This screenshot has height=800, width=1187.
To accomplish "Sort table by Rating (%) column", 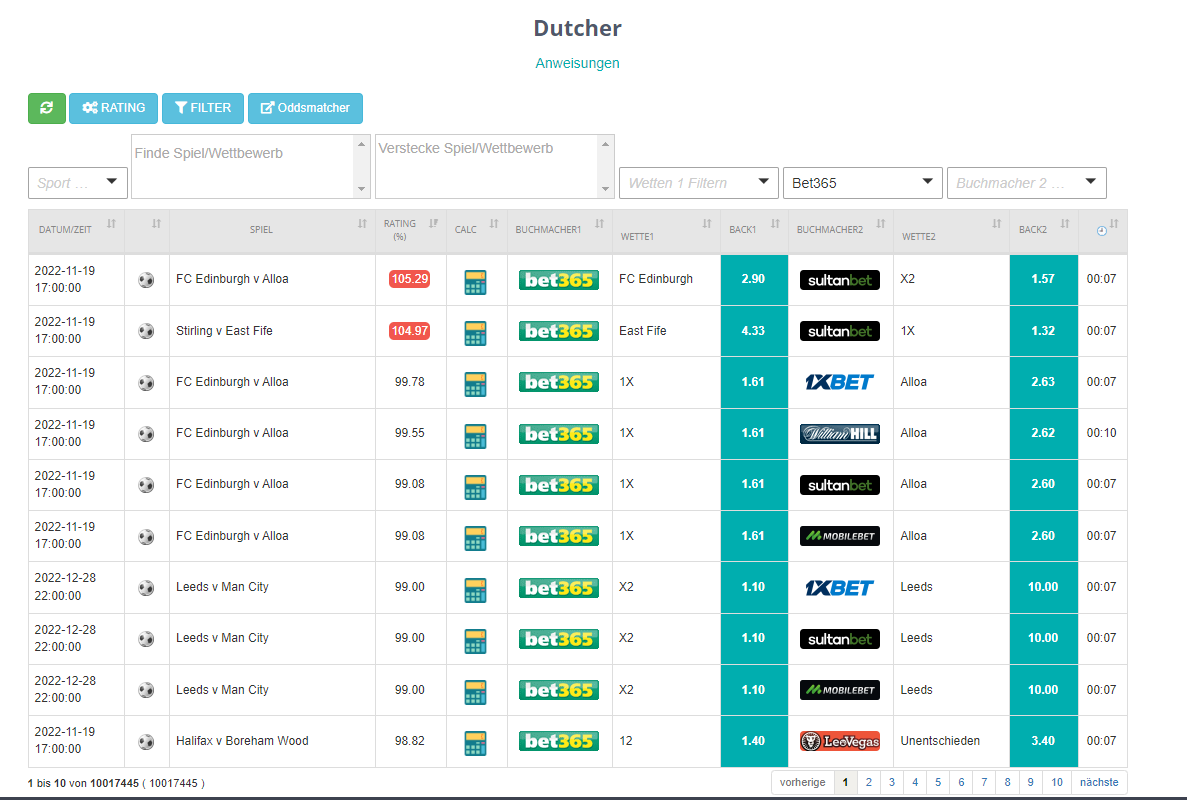I will tap(411, 231).
